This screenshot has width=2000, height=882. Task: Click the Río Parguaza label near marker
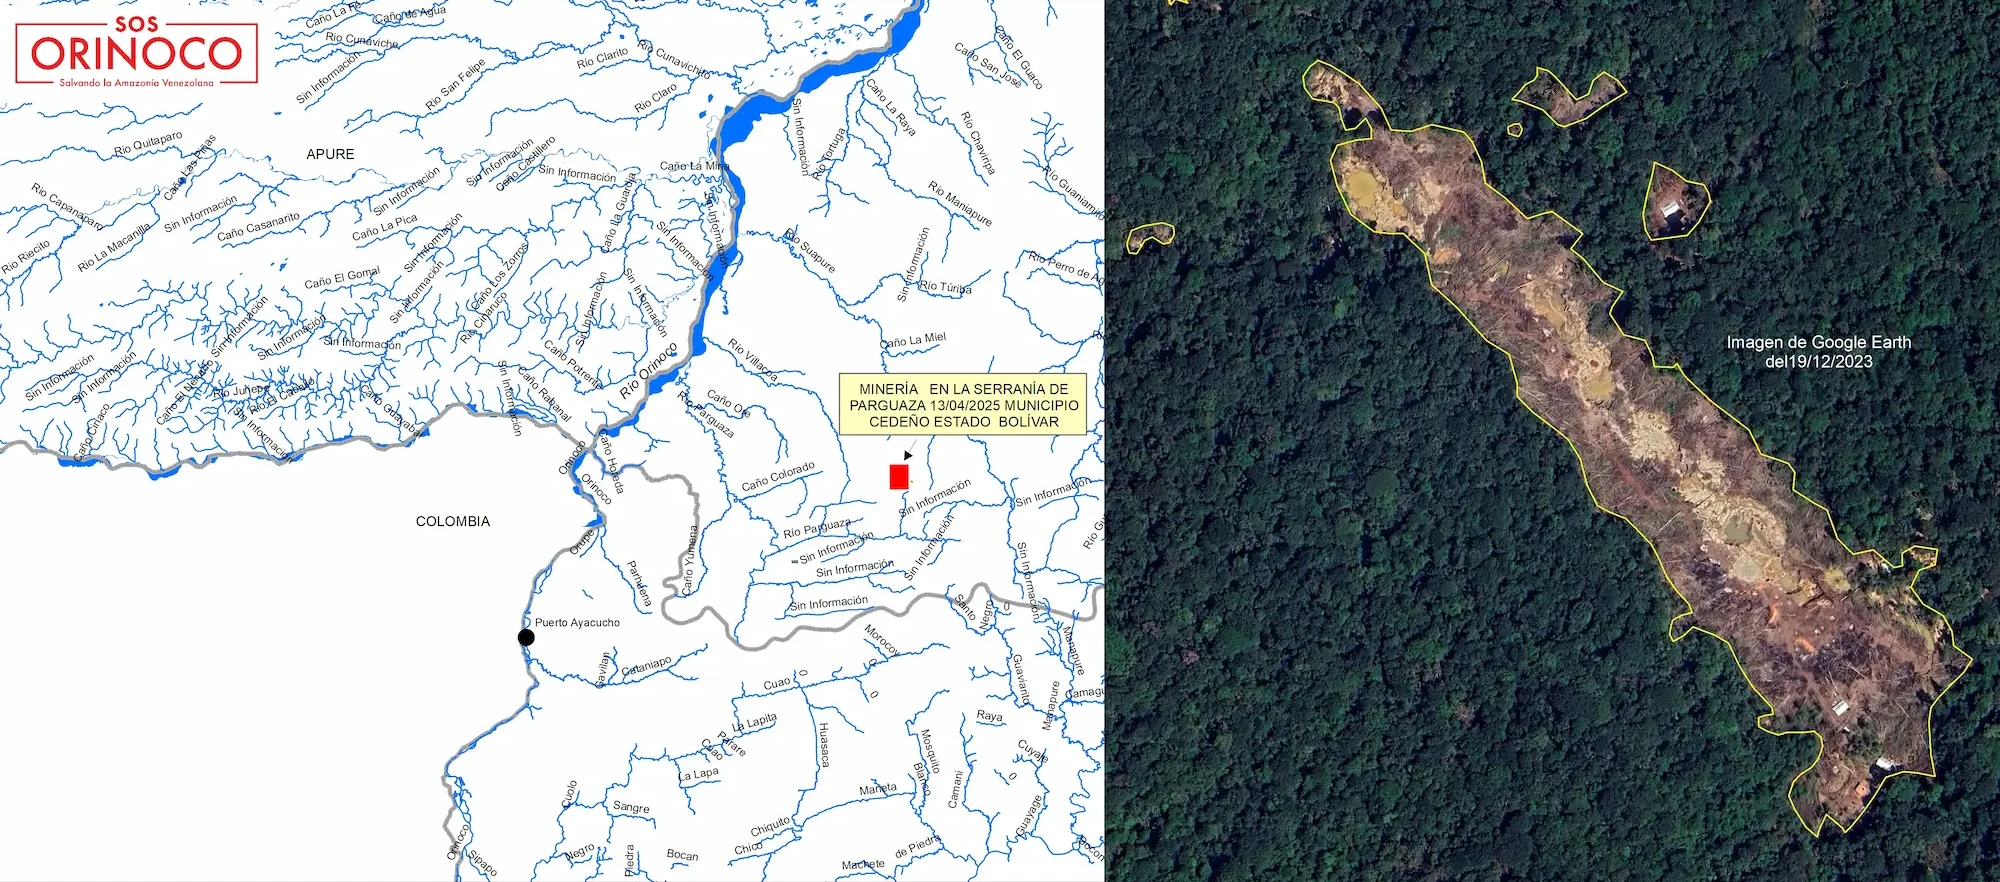(817, 527)
